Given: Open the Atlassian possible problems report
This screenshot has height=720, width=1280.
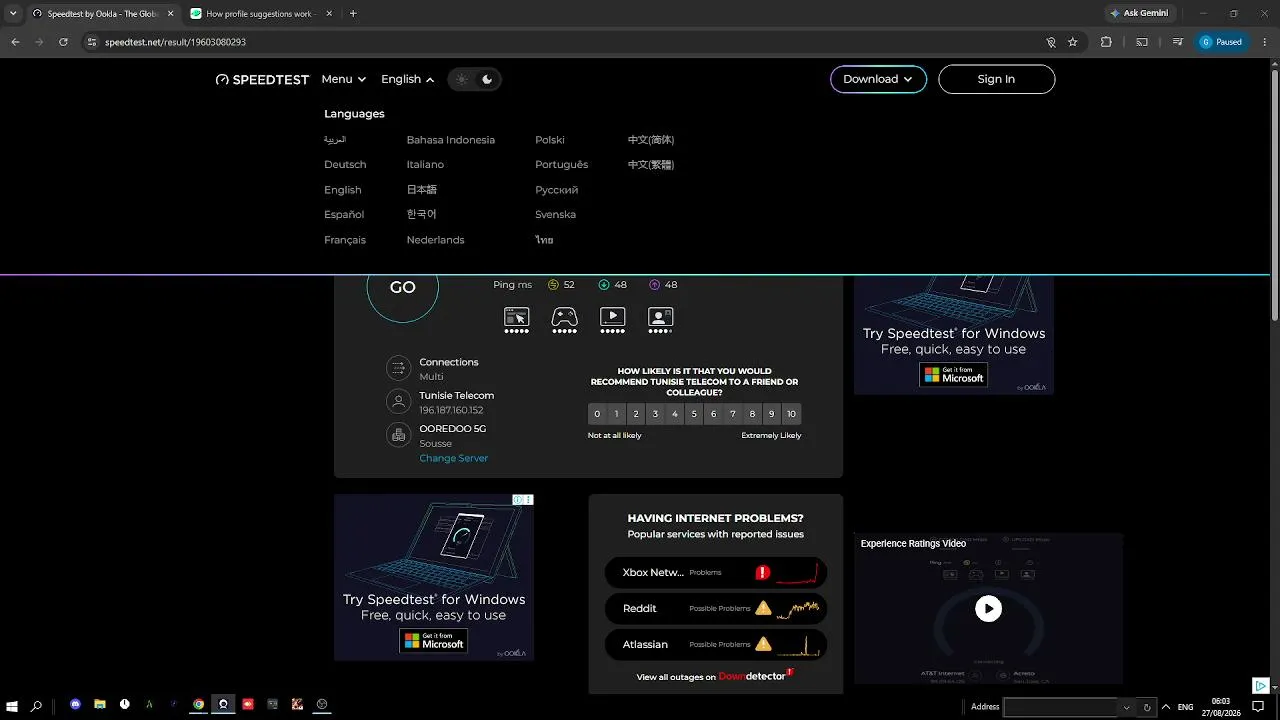Looking at the screenshot, I should tap(716, 644).
